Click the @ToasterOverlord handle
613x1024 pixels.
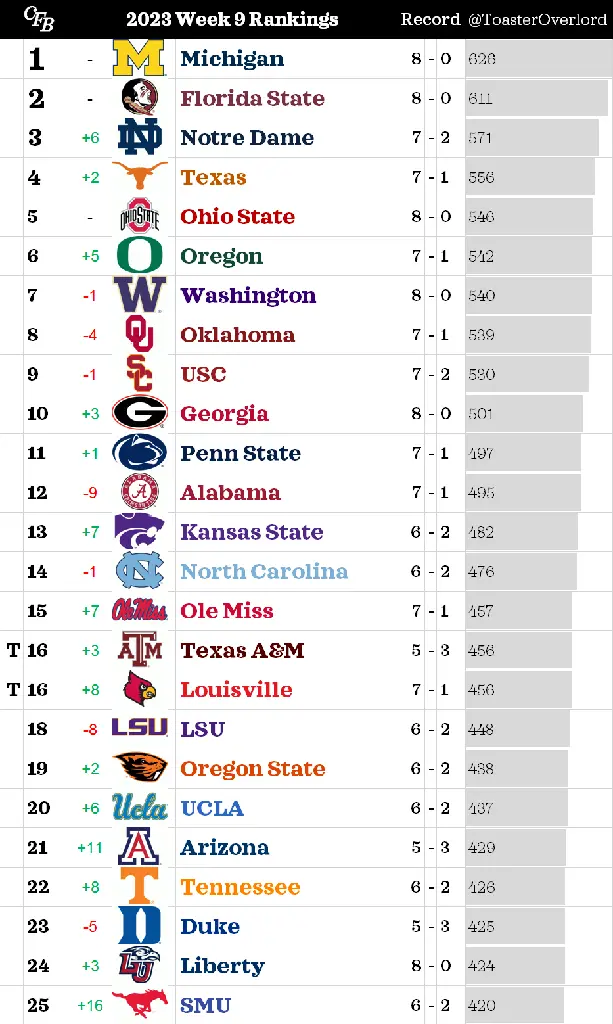537,20
